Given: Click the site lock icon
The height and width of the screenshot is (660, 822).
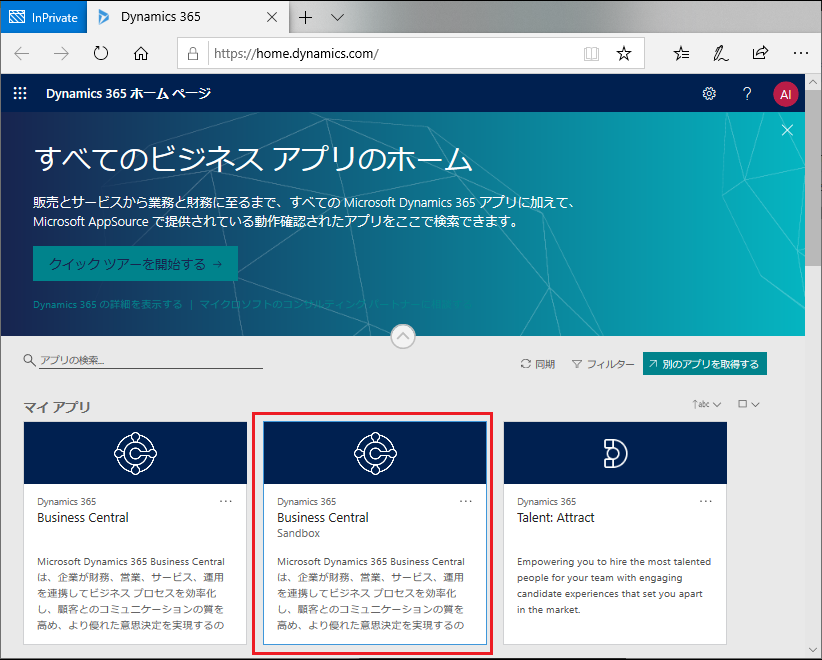Looking at the screenshot, I should coord(193,53).
